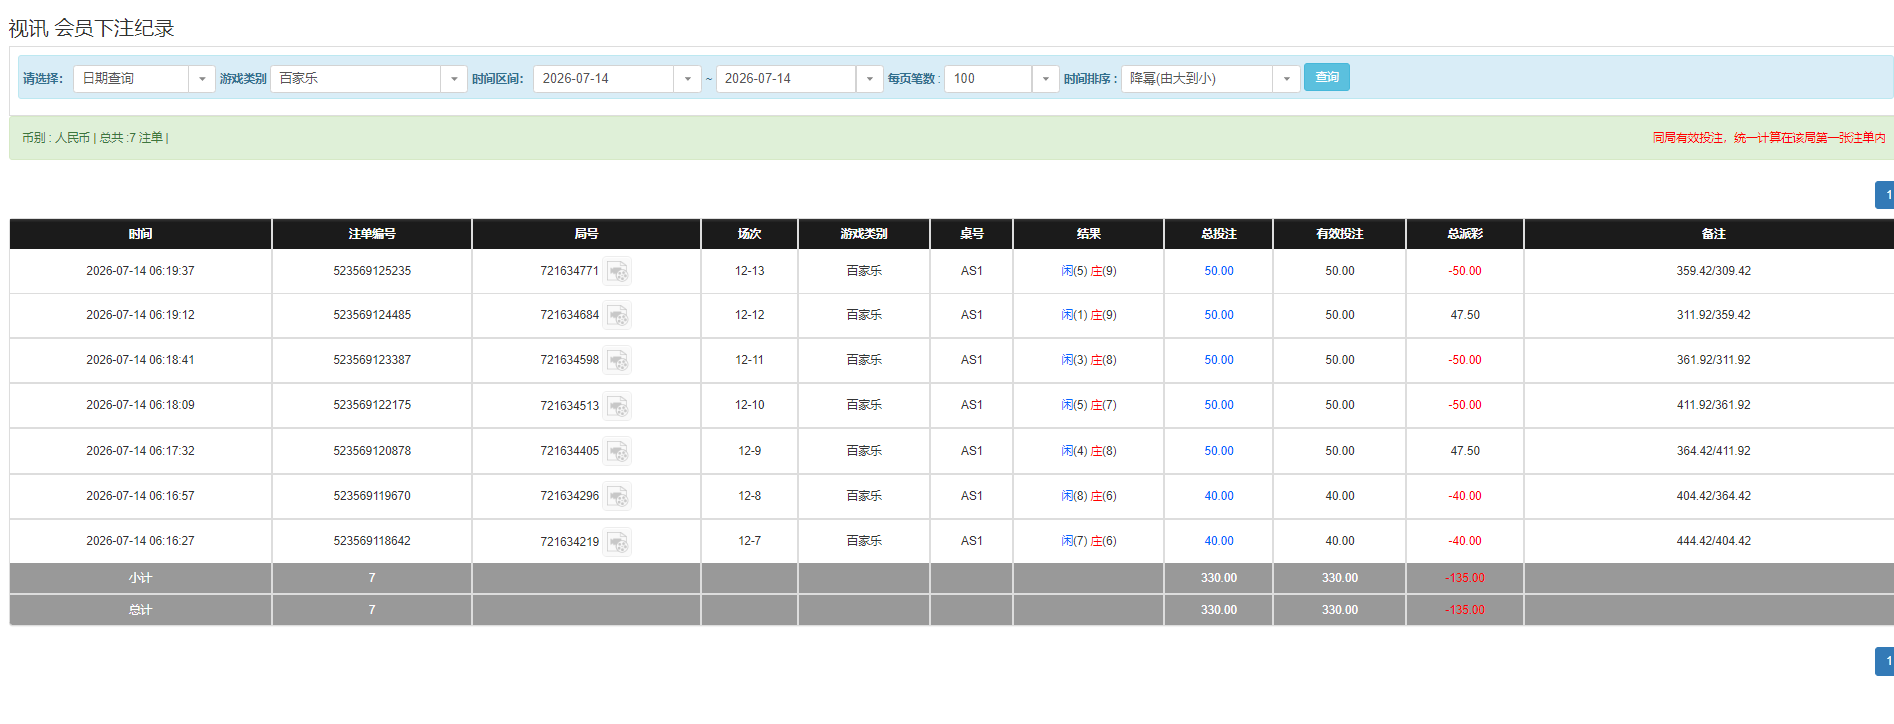The width and height of the screenshot is (1894, 724).
Task: Click the 40.00 total bet link at 06:16:27
Action: [1218, 541]
